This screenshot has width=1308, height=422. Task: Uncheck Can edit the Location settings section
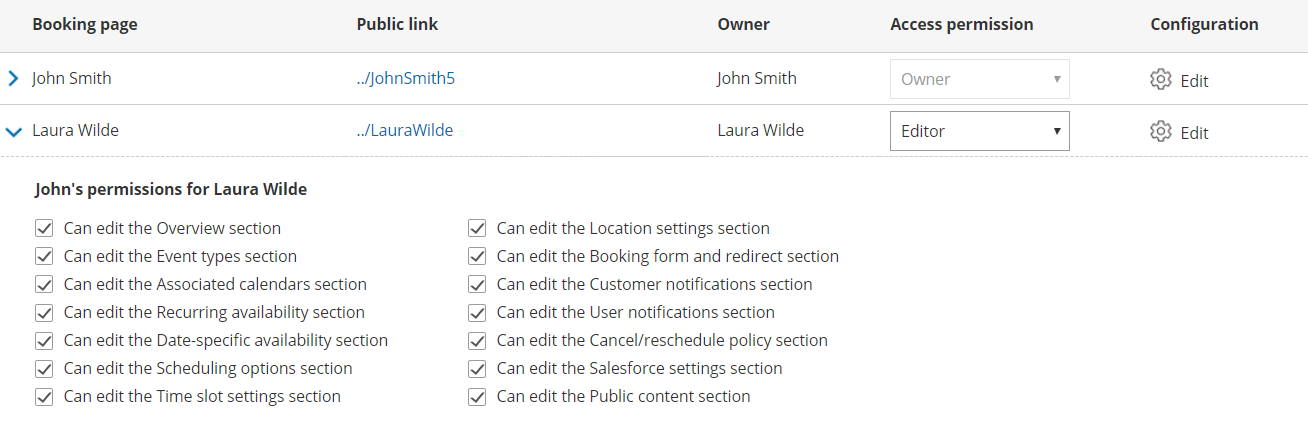click(x=477, y=229)
